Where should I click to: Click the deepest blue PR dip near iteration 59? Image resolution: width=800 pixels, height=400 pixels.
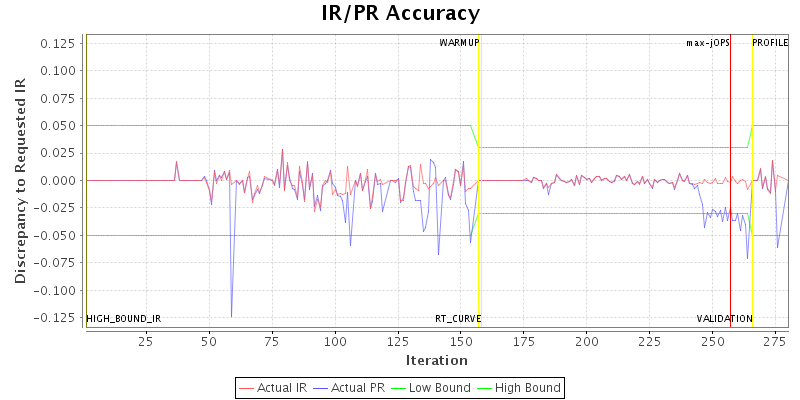click(x=231, y=315)
